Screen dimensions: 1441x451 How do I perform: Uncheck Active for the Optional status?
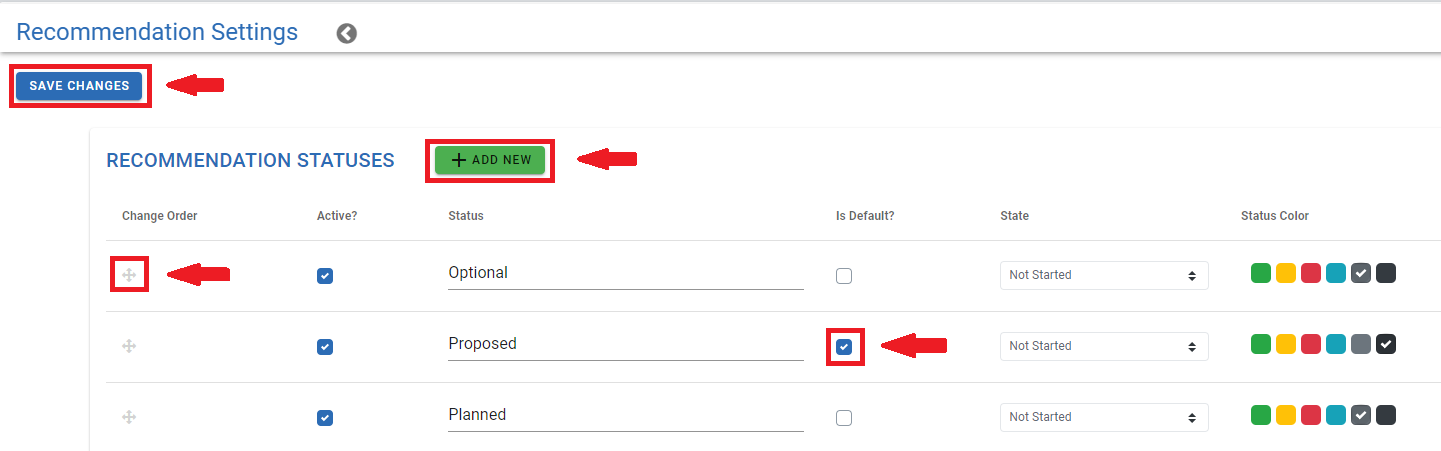(x=325, y=276)
